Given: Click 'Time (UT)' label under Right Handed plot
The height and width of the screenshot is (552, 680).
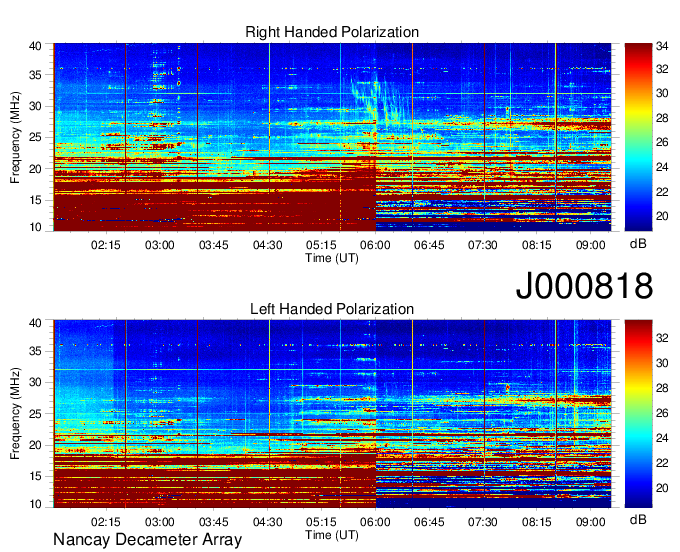Looking at the screenshot, I should [x=332, y=258].
